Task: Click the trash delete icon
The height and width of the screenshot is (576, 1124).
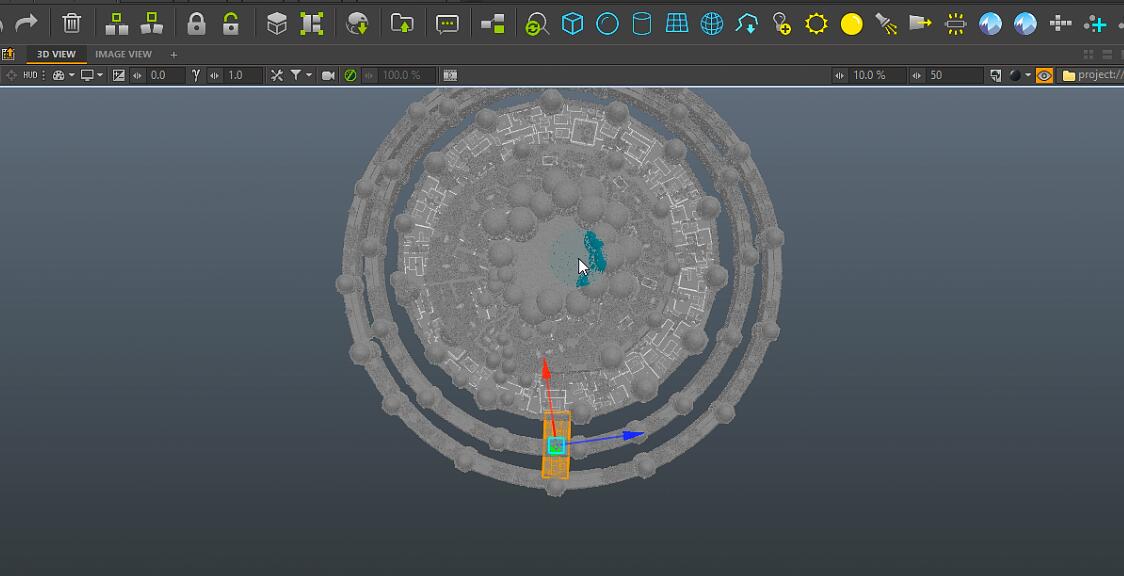Action: pyautogui.click(x=71, y=23)
